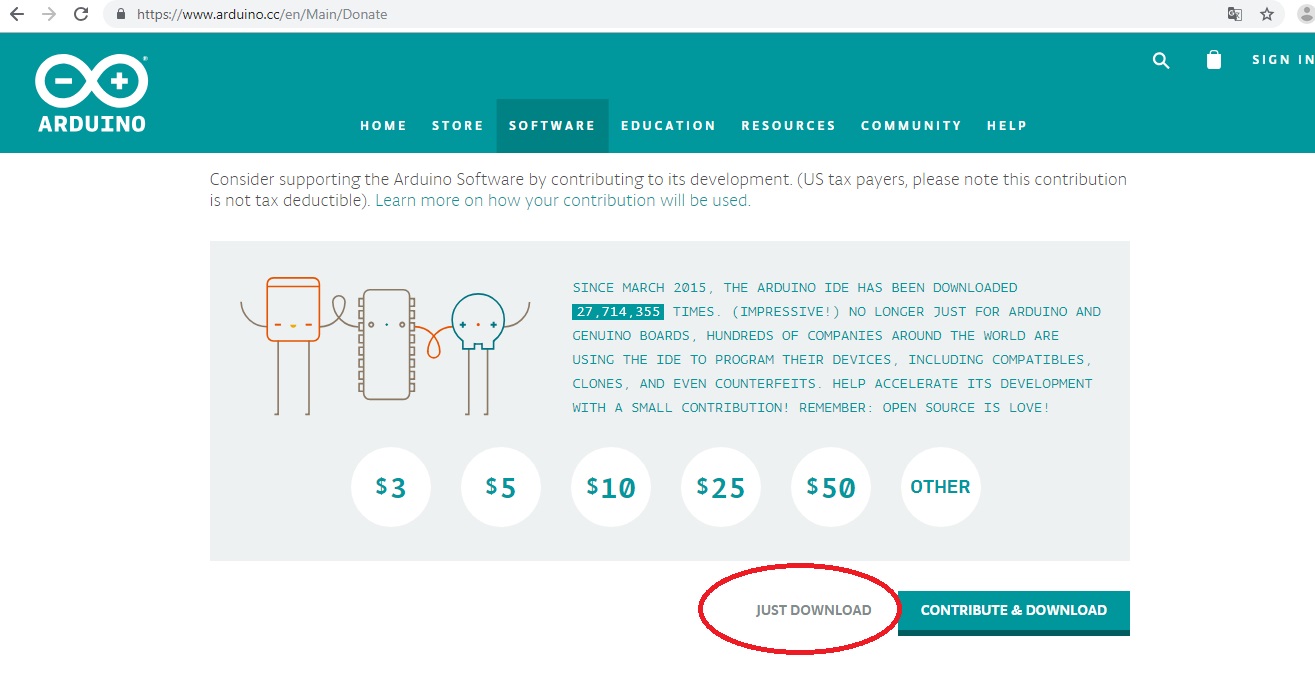Click the browser forward arrow
Viewport: 1315px width, 694px height.
[49, 14]
